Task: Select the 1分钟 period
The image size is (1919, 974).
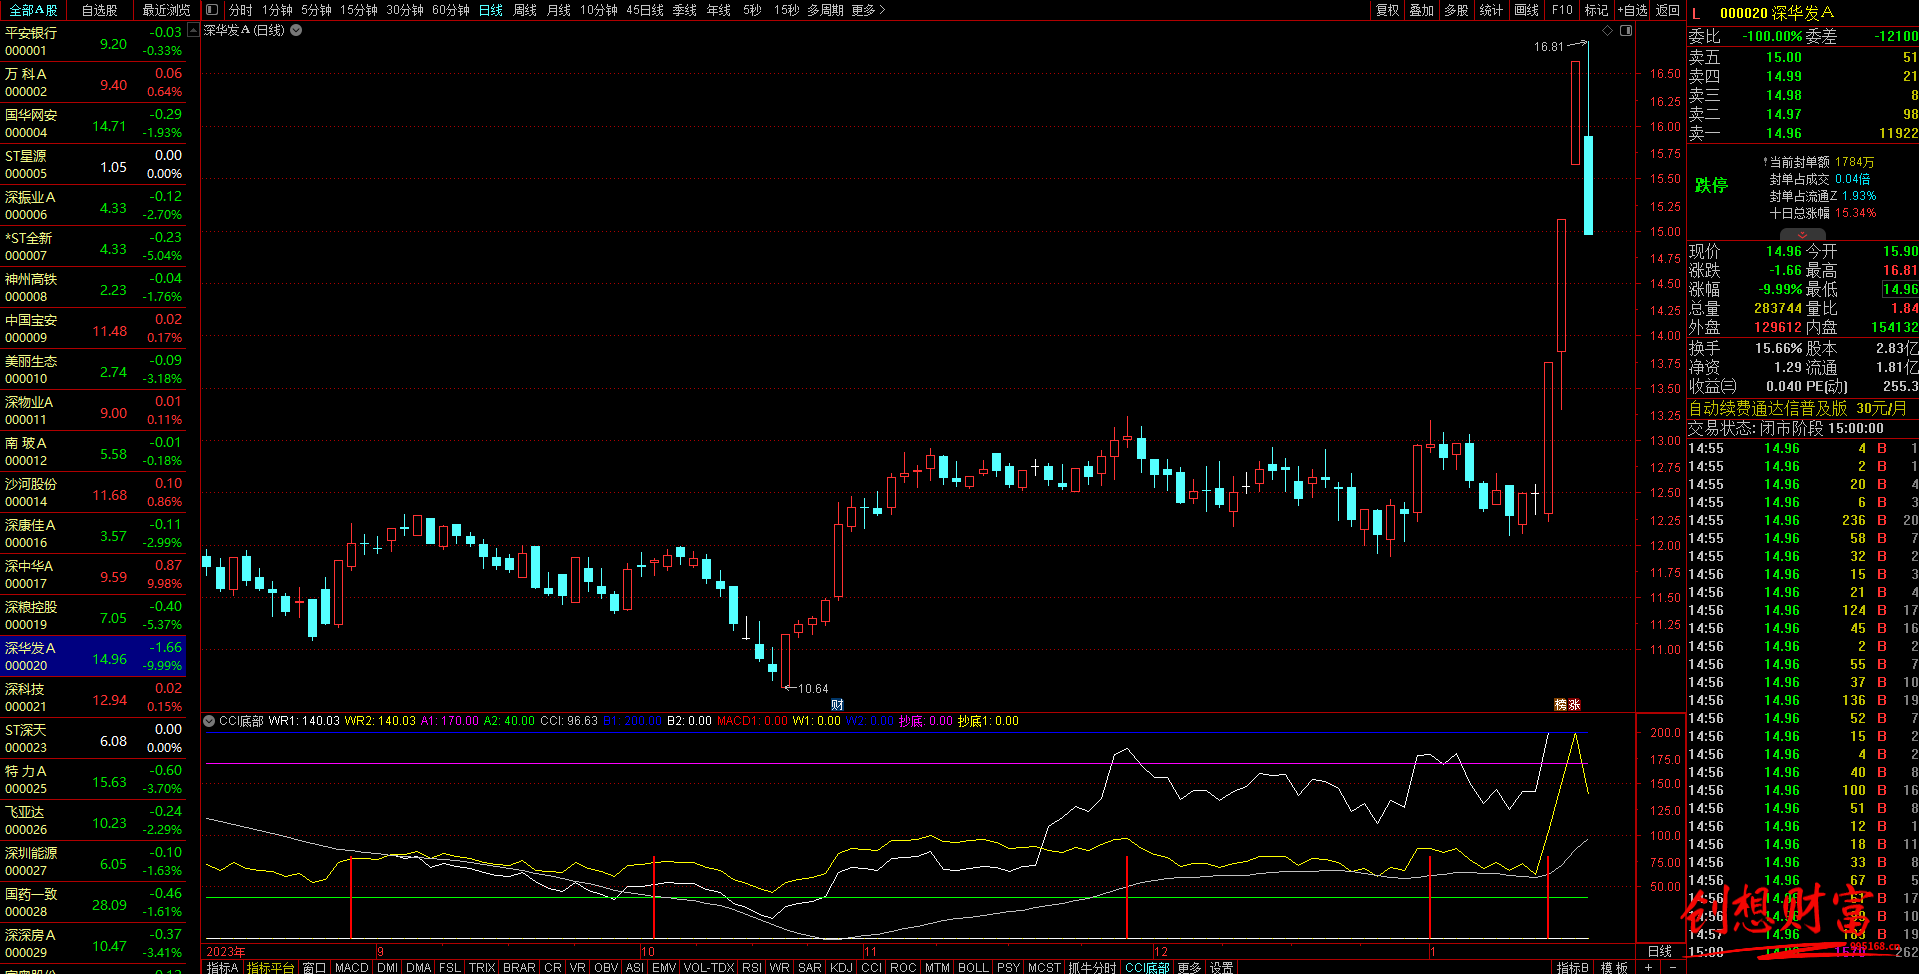Action: [x=277, y=10]
